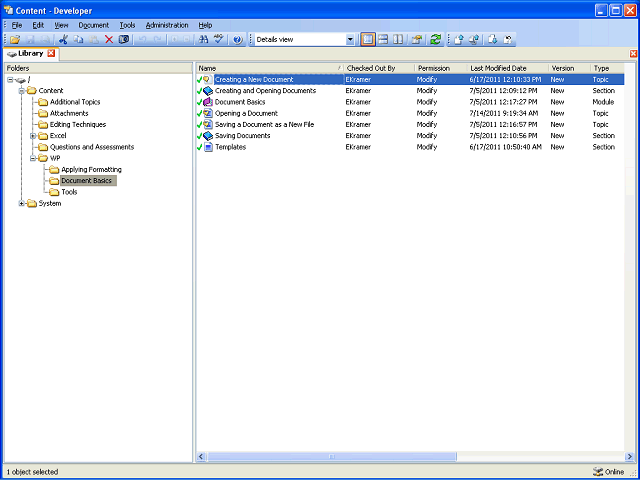This screenshot has width=640, height=480.
Task: Open the View menu
Action: (x=61, y=25)
